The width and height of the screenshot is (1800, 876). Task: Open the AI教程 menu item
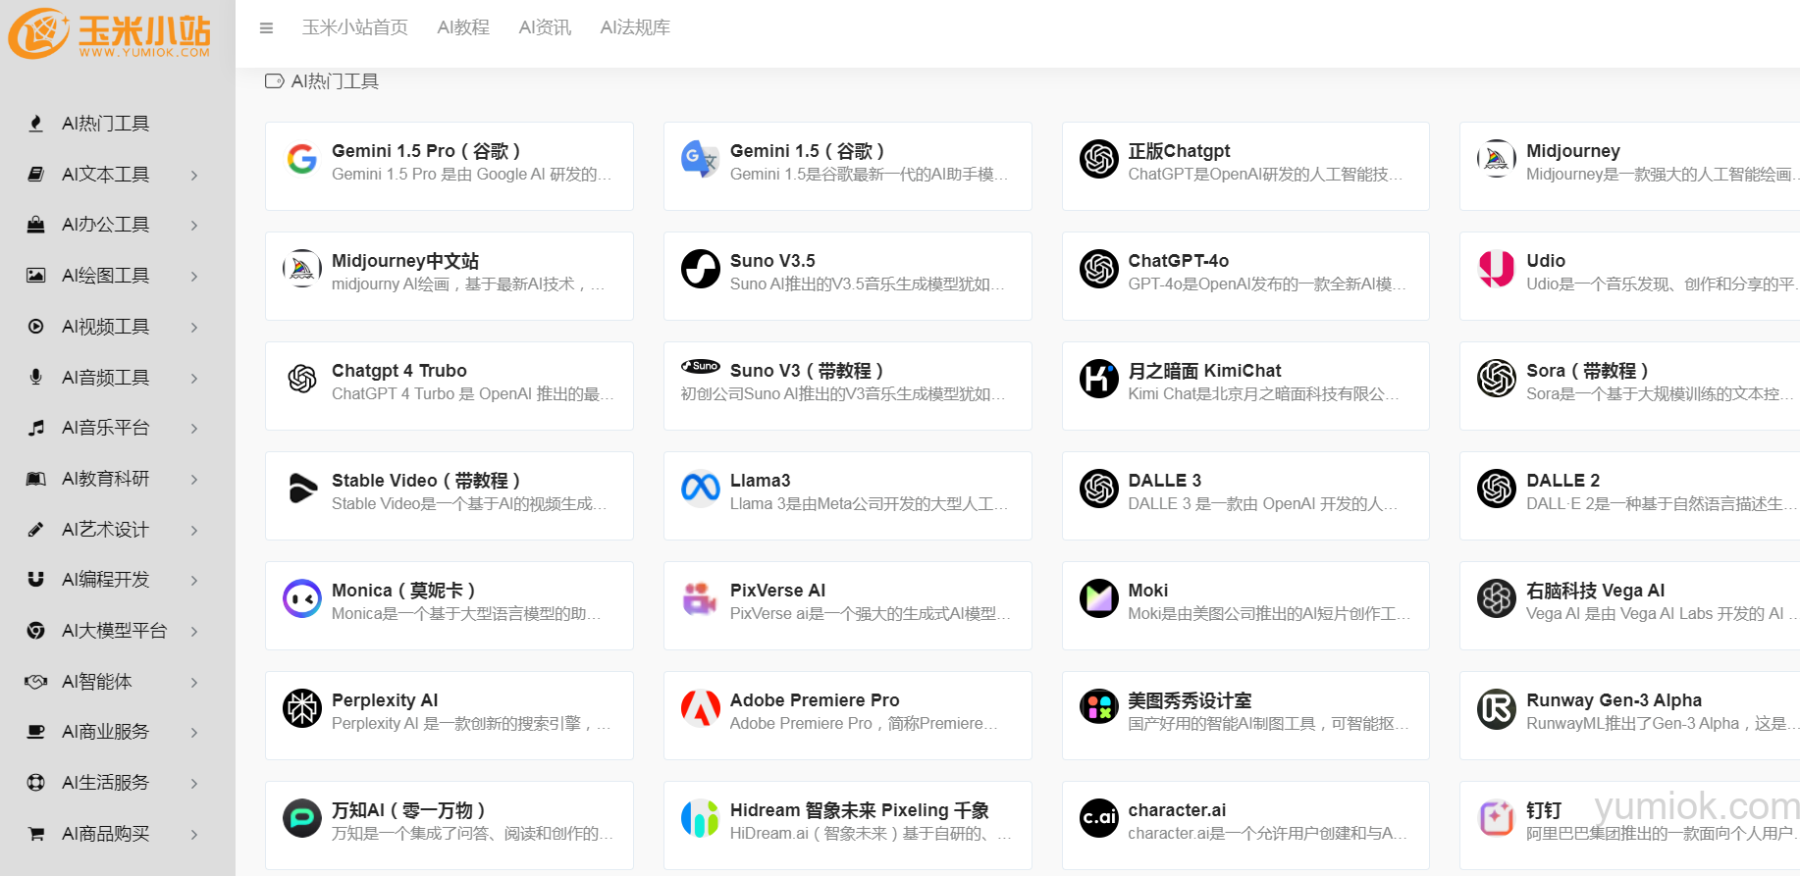pyautogui.click(x=463, y=28)
